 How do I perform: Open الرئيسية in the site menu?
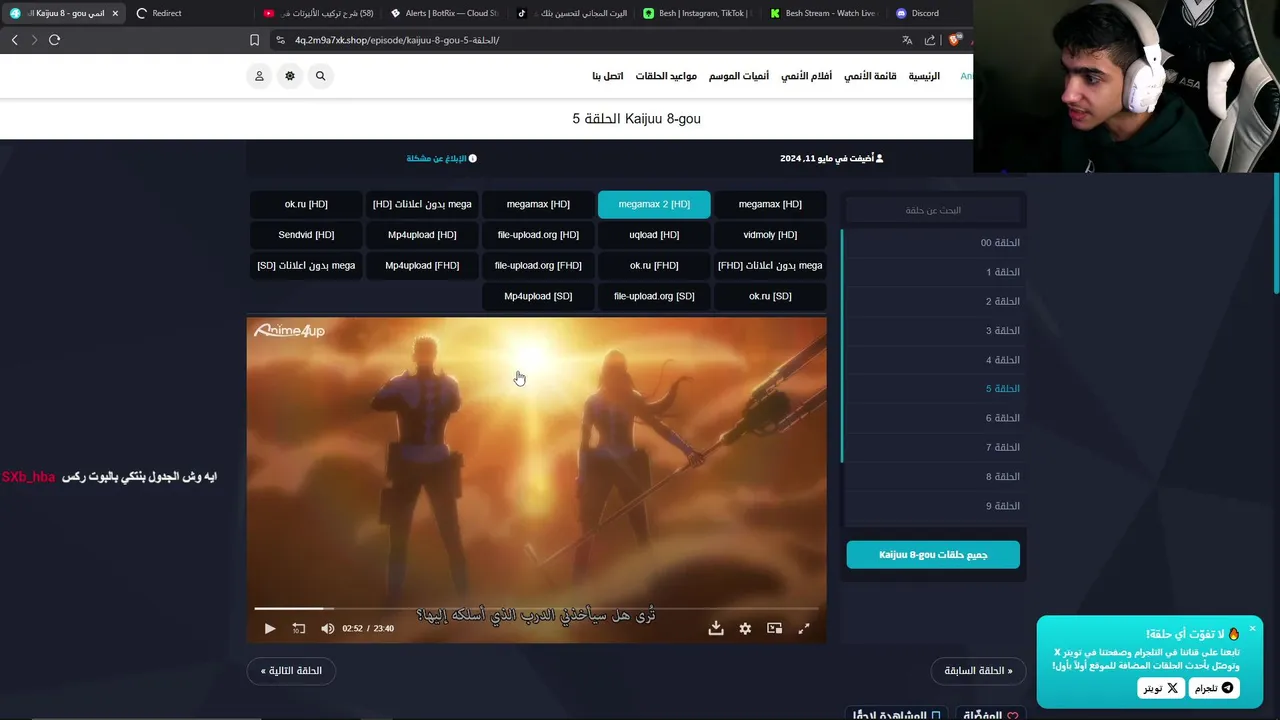coord(924,76)
